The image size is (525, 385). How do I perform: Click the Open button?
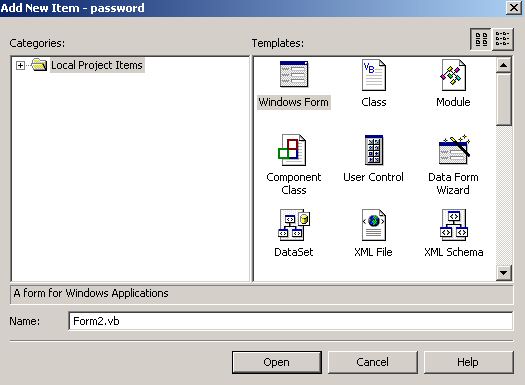[277, 362]
